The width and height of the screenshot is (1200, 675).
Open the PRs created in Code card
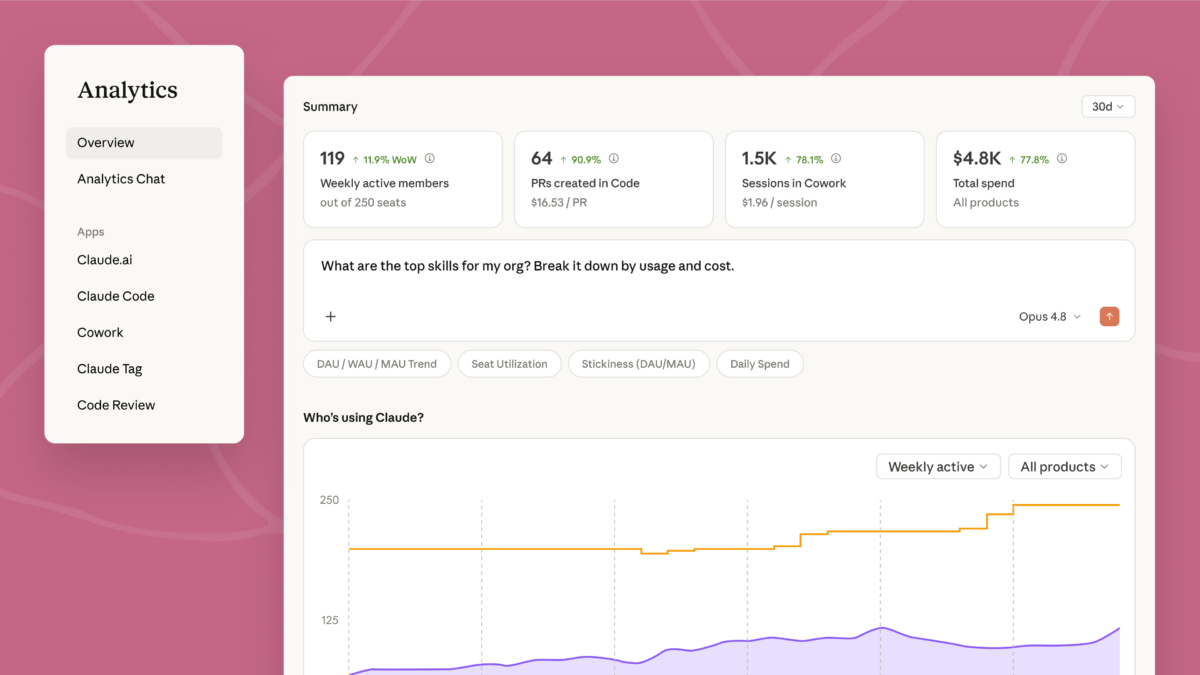pyautogui.click(x=613, y=179)
